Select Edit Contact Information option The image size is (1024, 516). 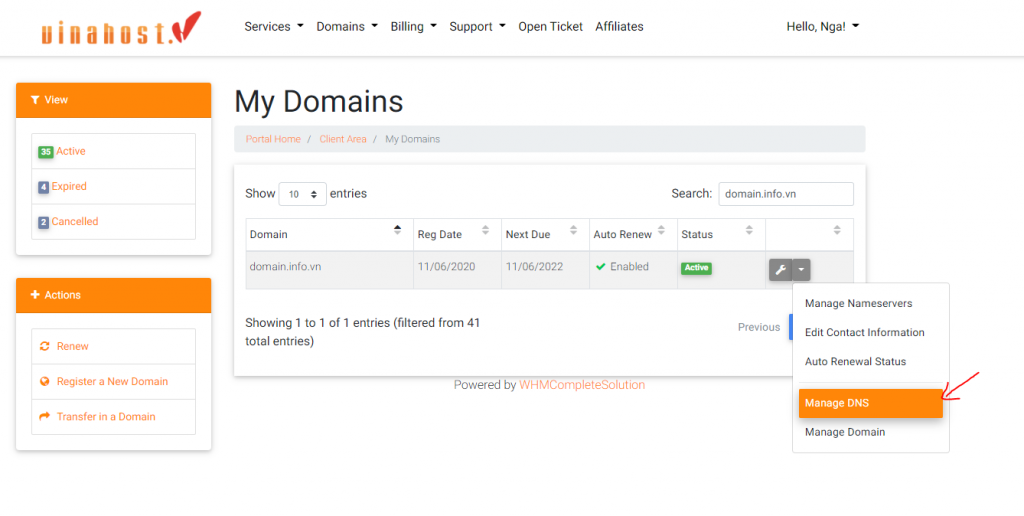point(864,332)
